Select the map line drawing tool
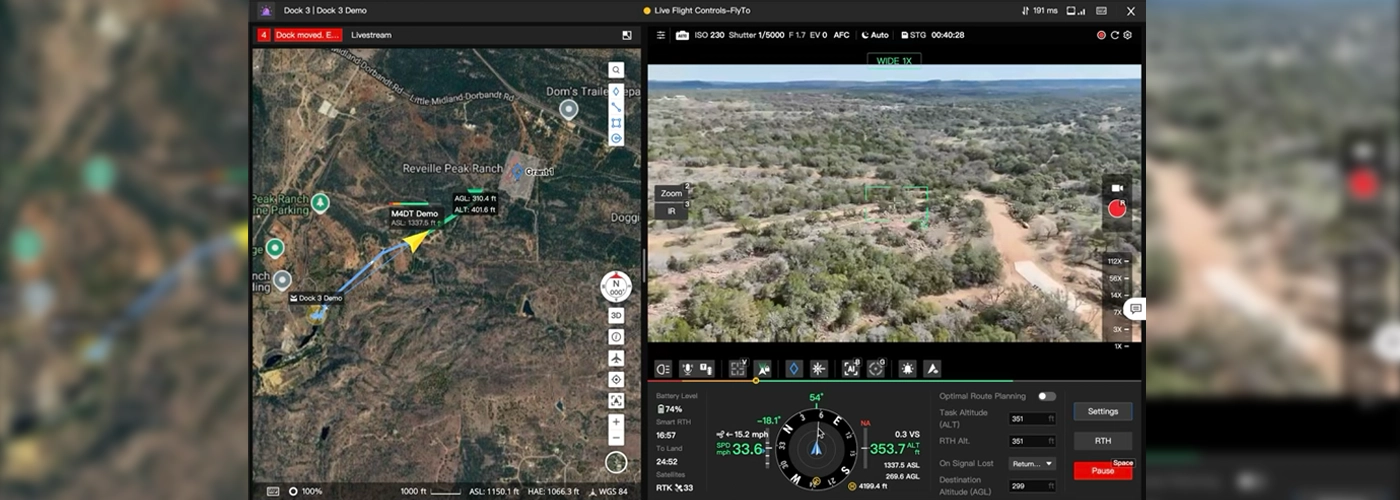Image resolution: width=1400 pixels, height=500 pixels. (x=616, y=107)
